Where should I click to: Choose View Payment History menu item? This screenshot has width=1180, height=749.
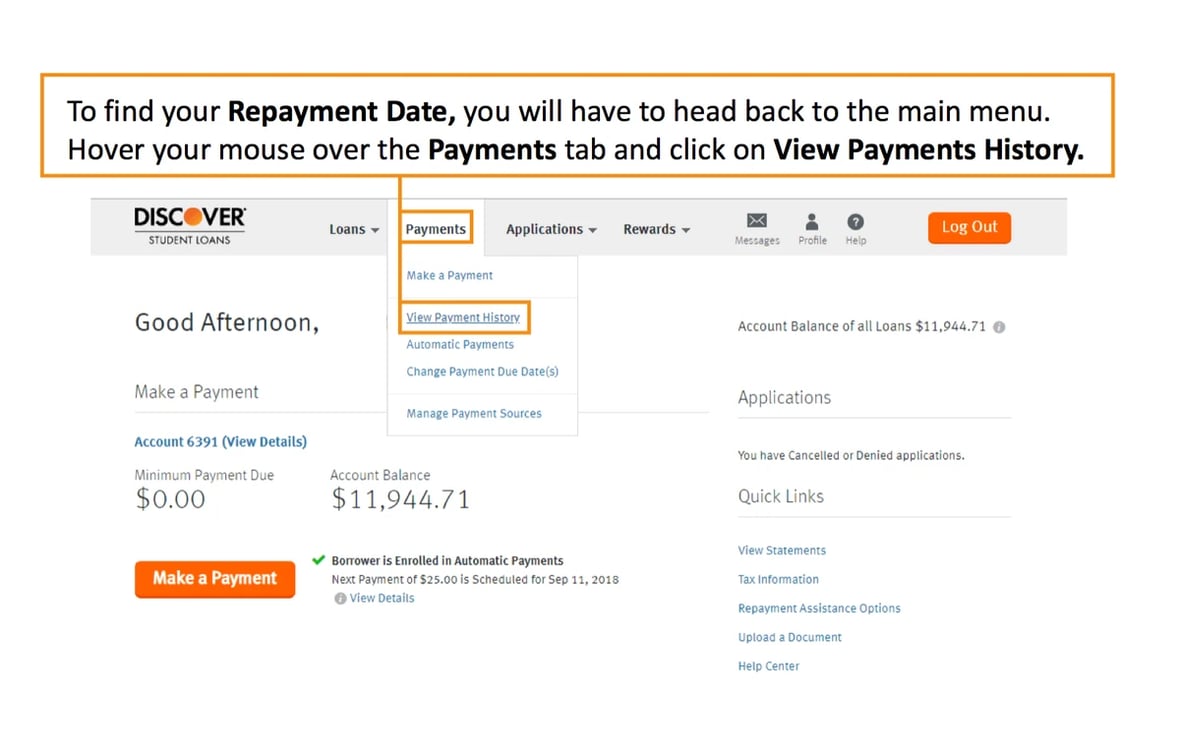(x=463, y=318)
